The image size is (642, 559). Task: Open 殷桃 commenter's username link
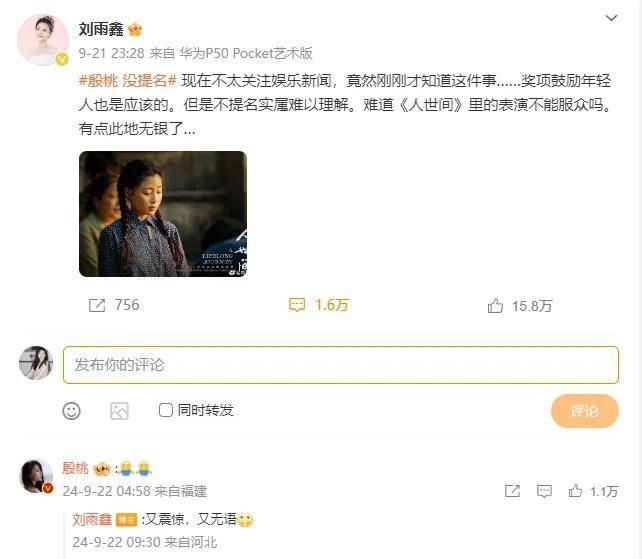click(x=75, y=468)
